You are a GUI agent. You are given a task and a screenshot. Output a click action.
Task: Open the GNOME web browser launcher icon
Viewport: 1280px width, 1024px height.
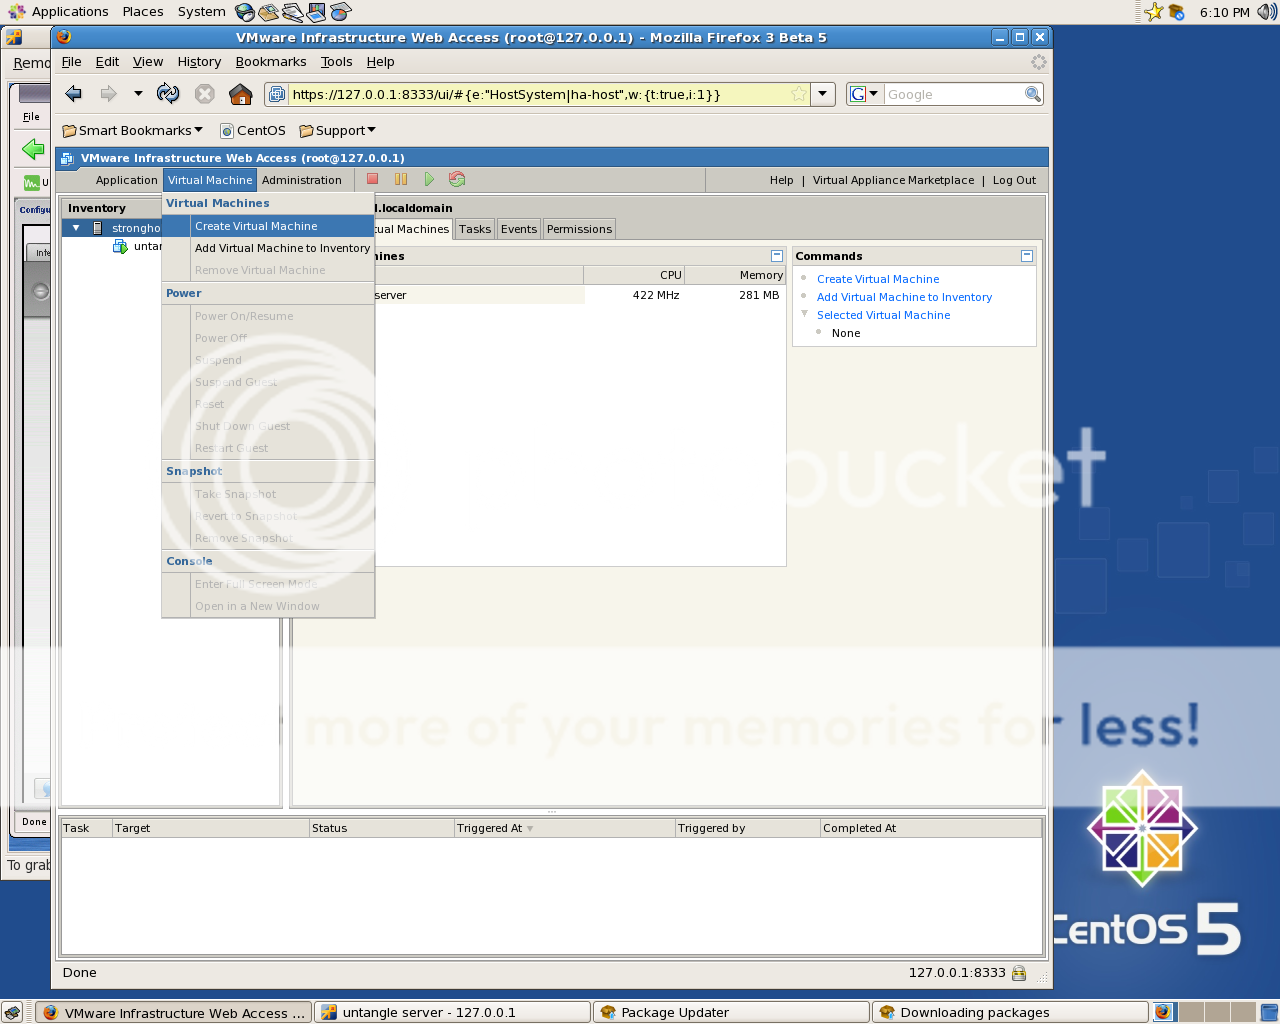coord(245,12)
